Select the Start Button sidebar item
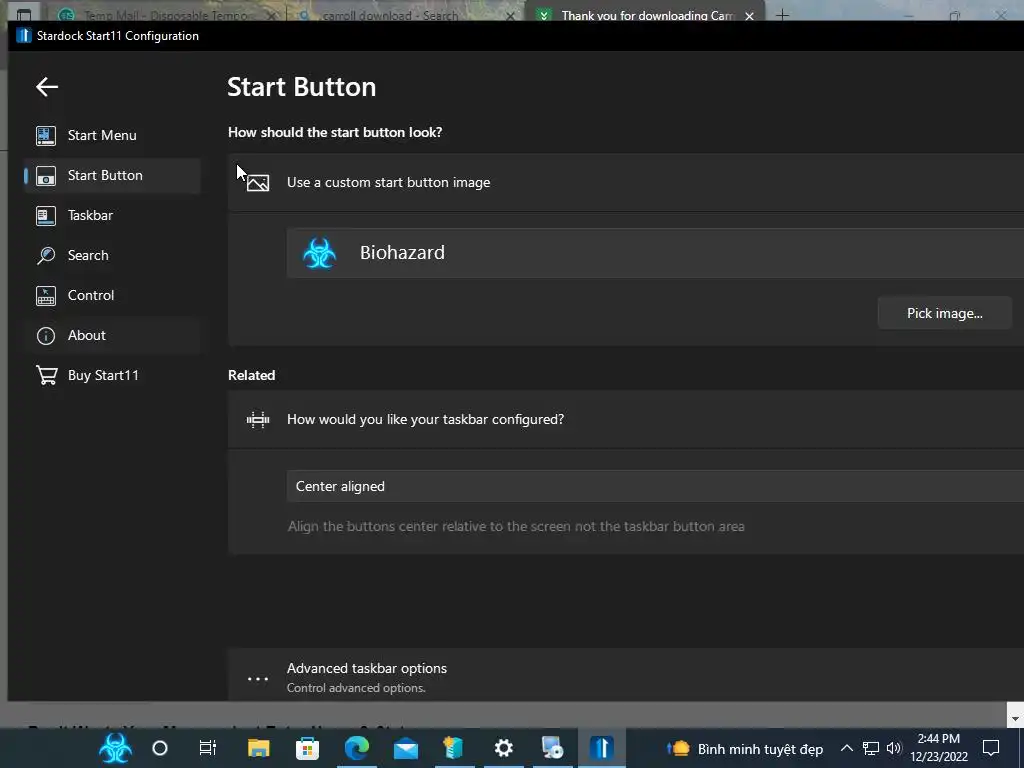 [x=112, y=175]
